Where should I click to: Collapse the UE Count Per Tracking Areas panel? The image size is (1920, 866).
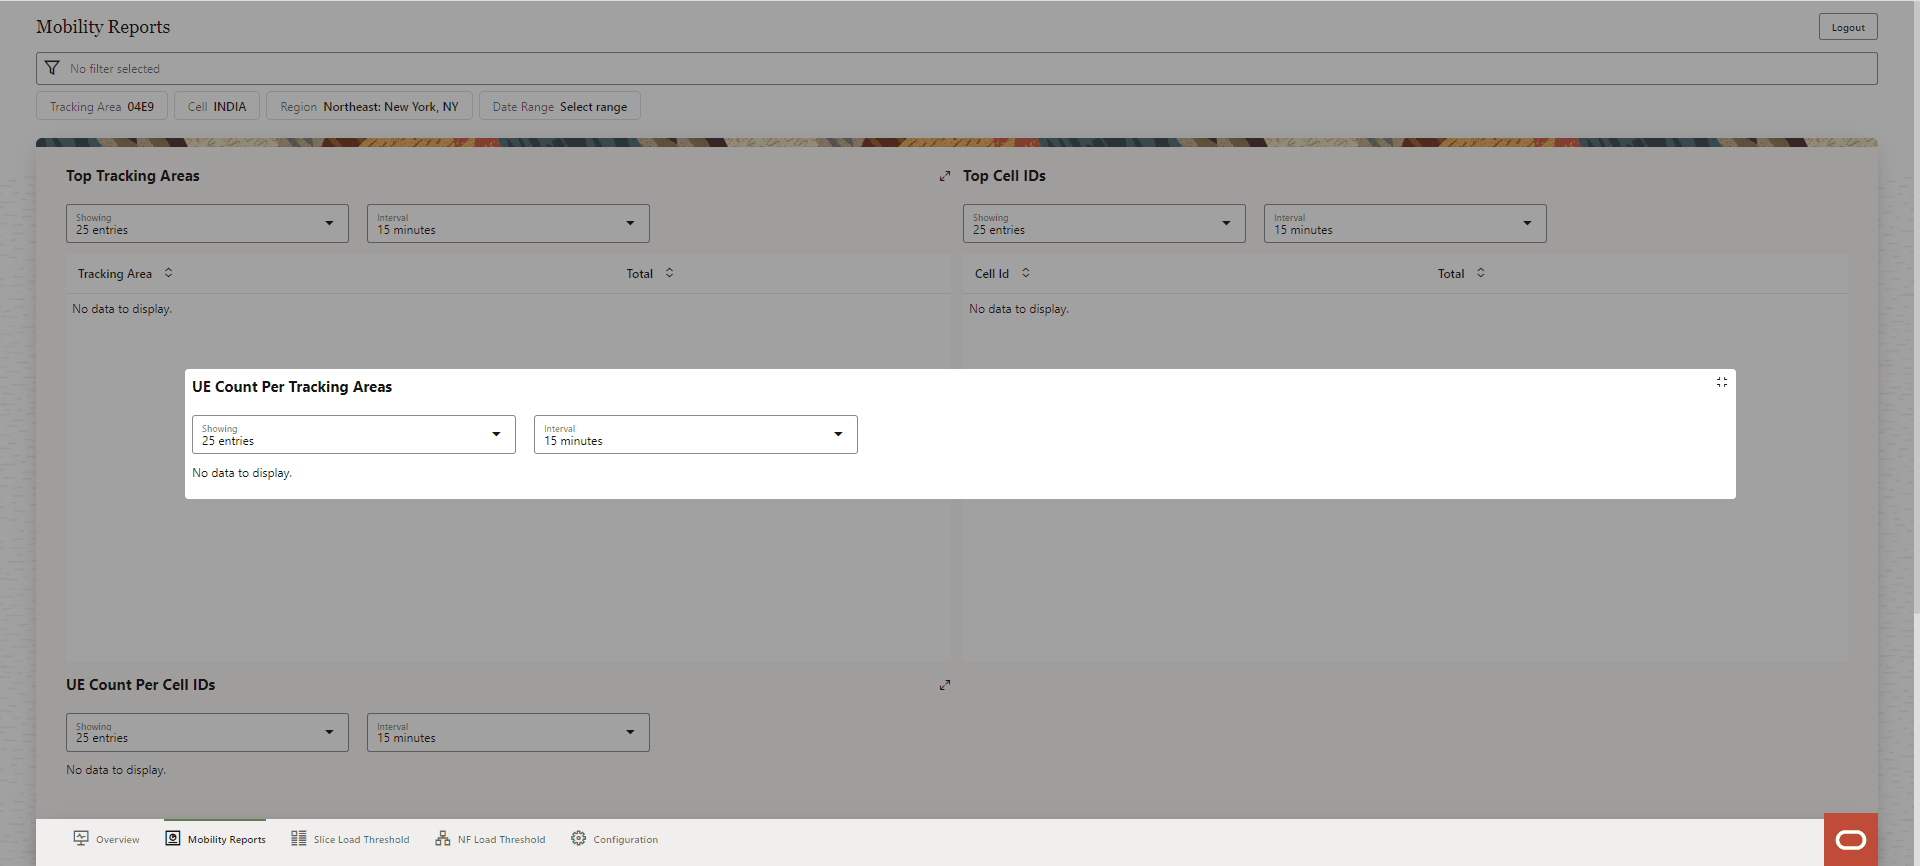point(1722,382)
